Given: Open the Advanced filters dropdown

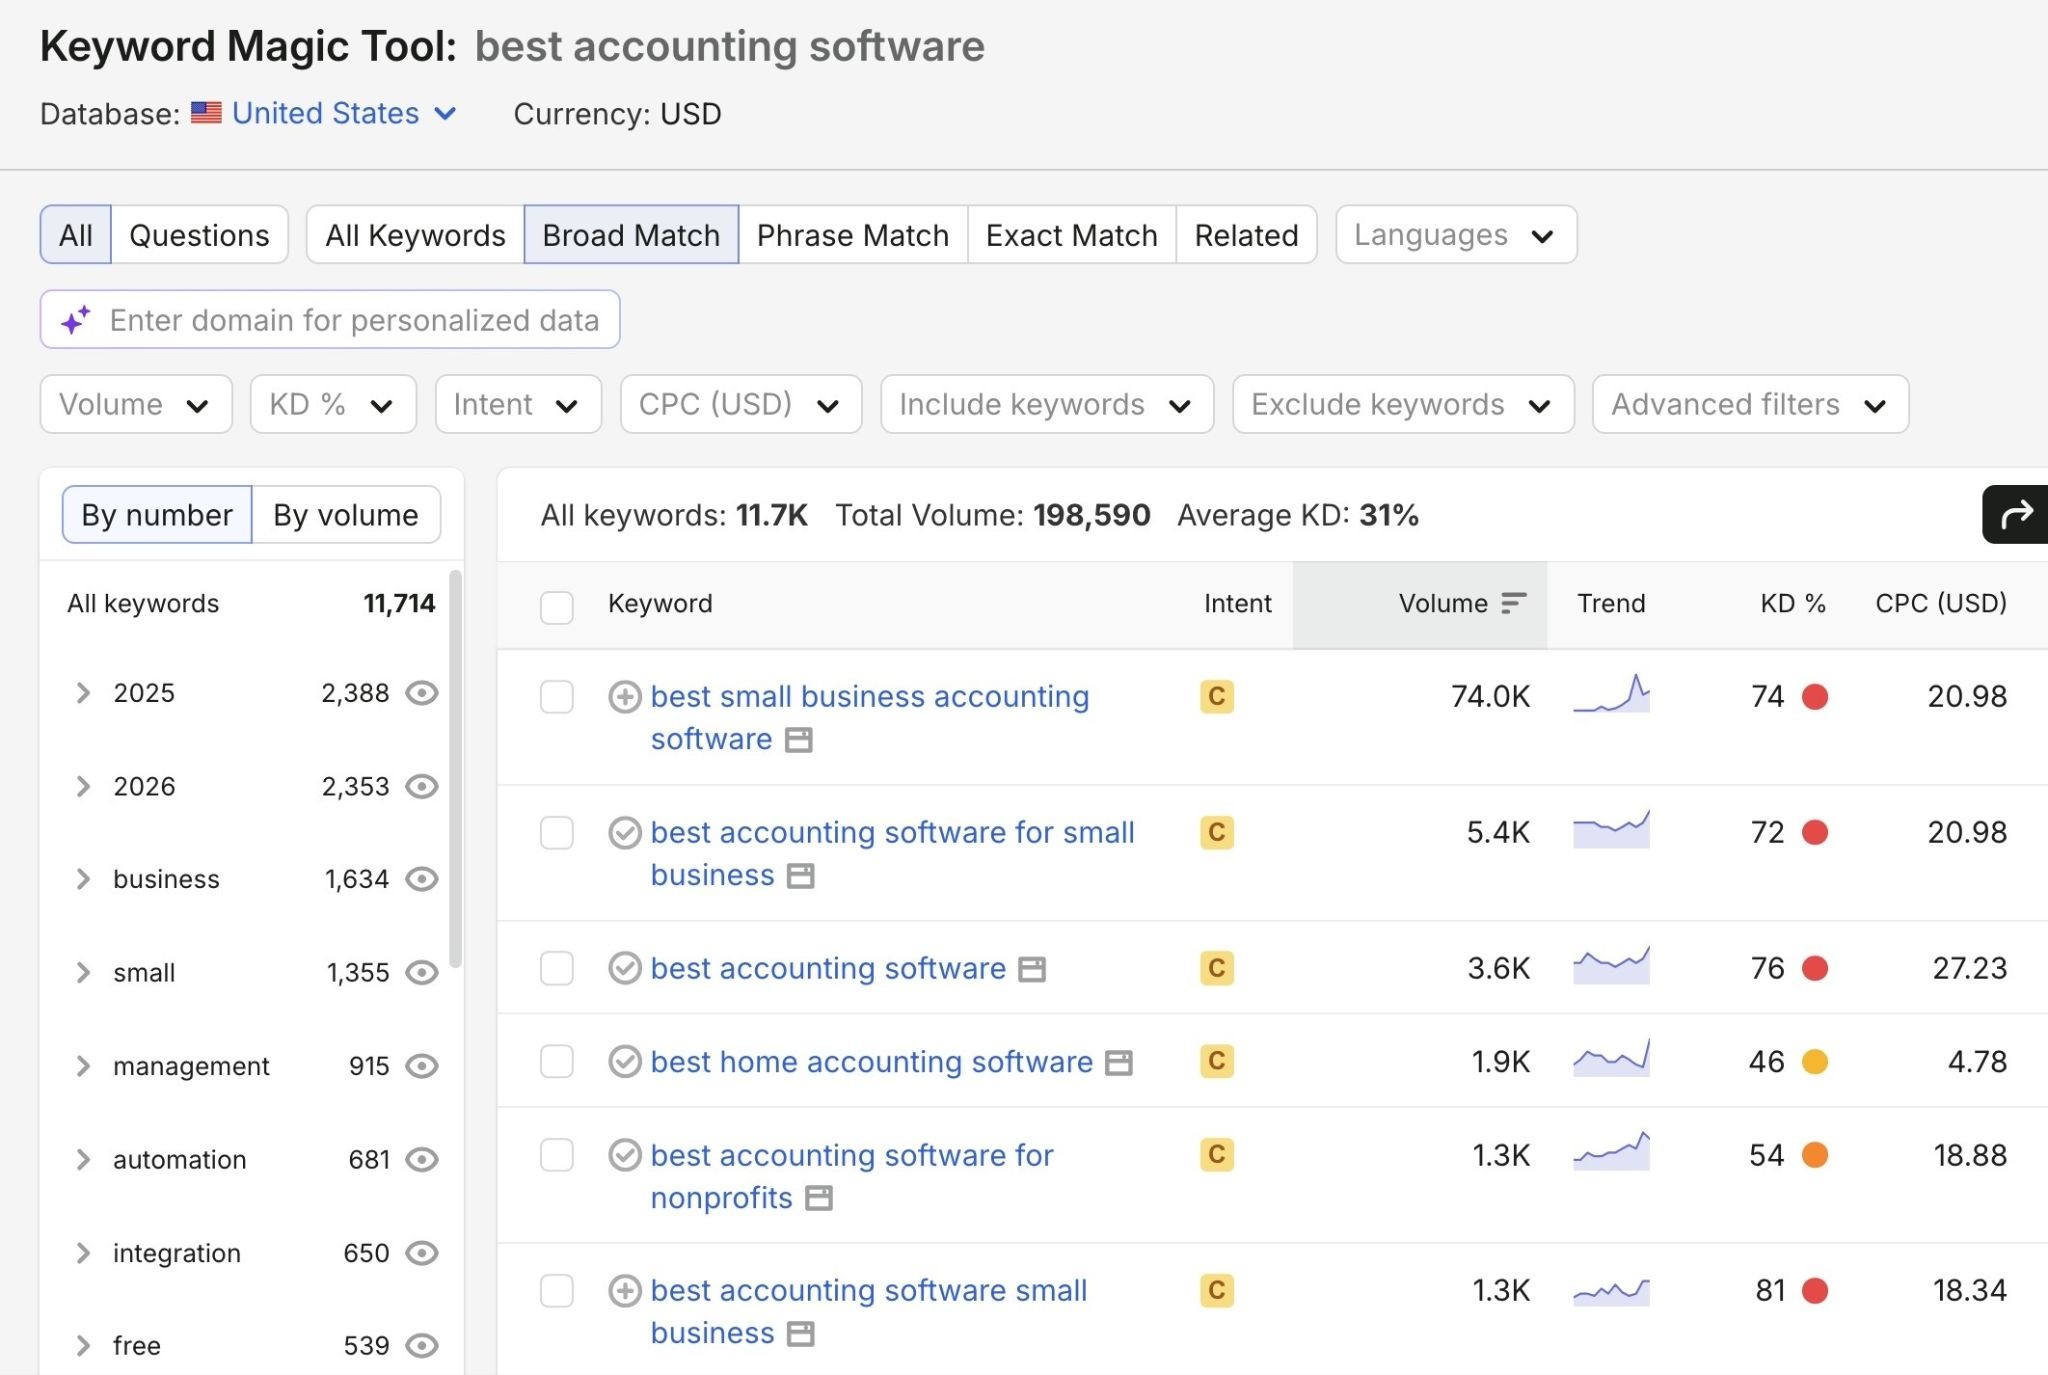Looking at the screenshot, I should [1750, 404].
